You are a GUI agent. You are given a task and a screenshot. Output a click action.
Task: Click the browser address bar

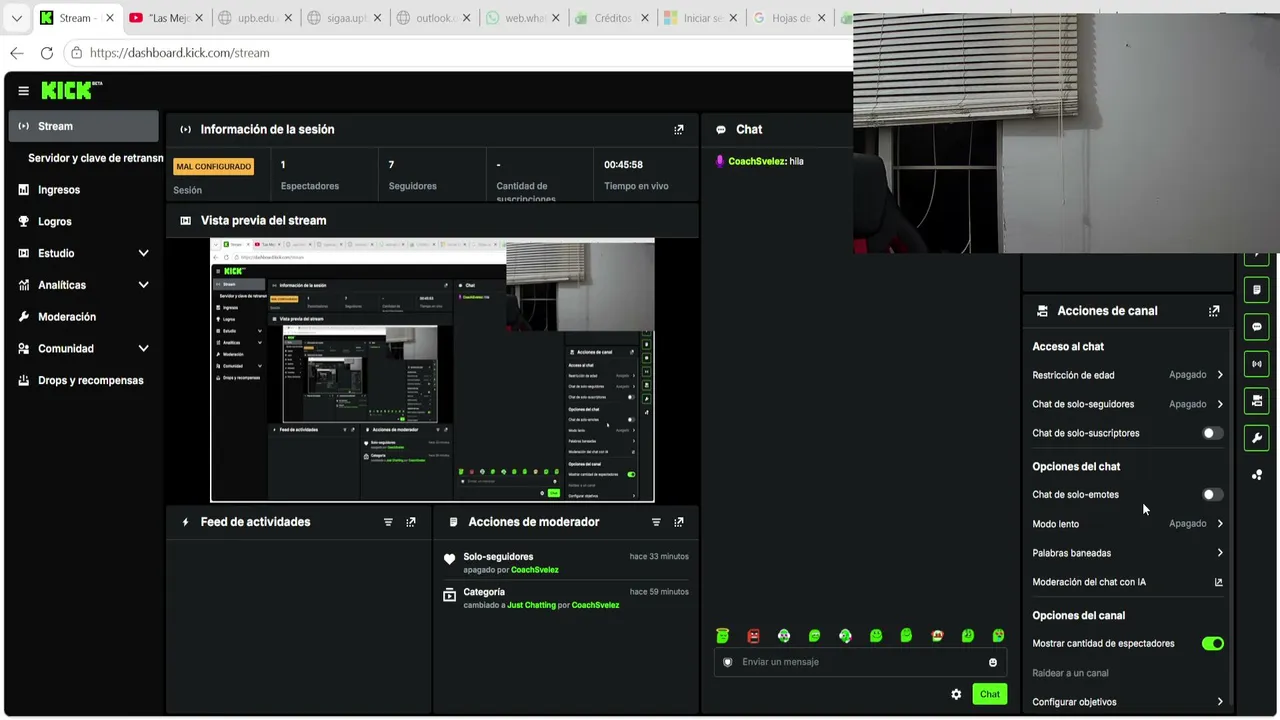point(458,53)
